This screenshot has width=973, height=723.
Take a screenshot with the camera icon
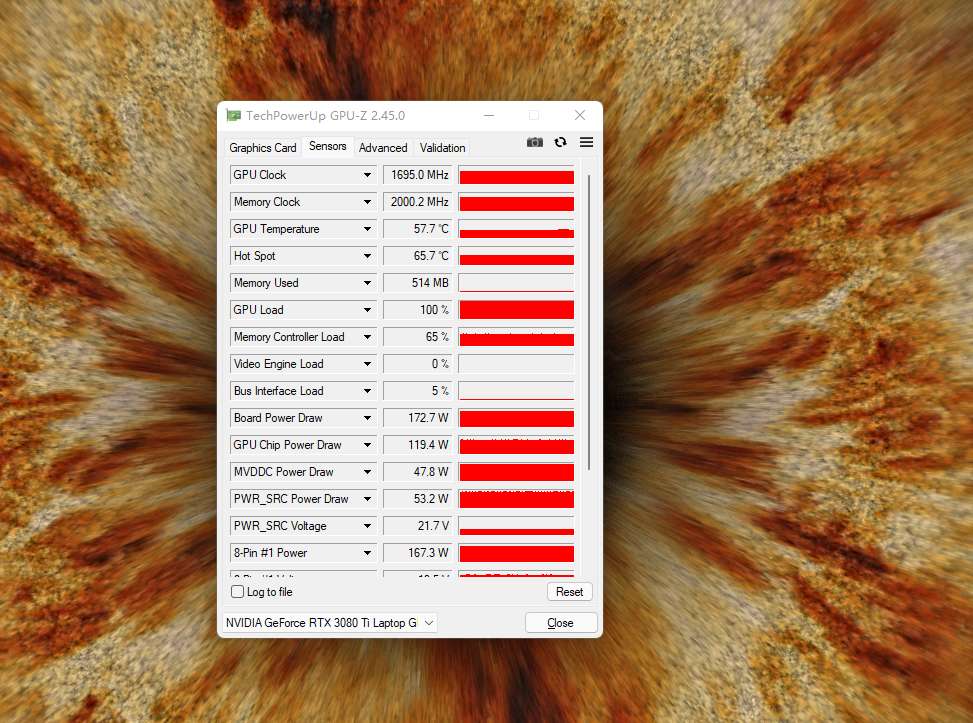(535, 143)
